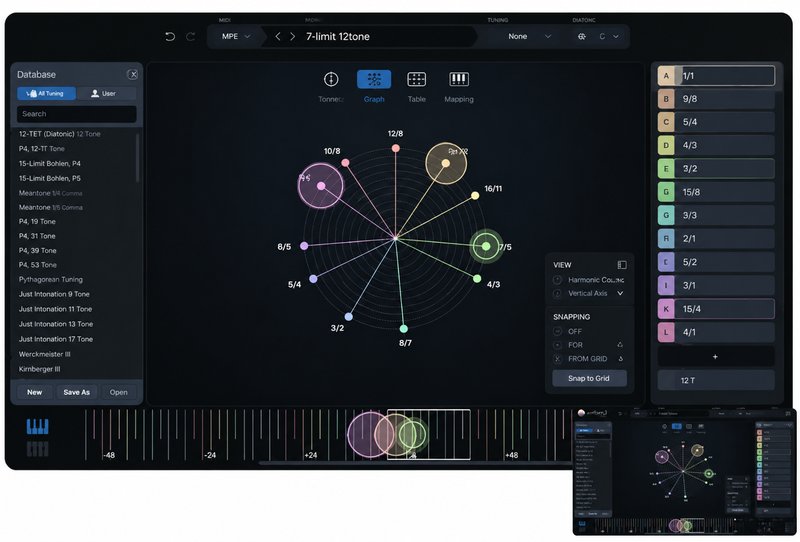Screen dimensions: 800x542
Task: Select 15-Limit Bohlen, P4 tuning
Action: click(49, 163)
